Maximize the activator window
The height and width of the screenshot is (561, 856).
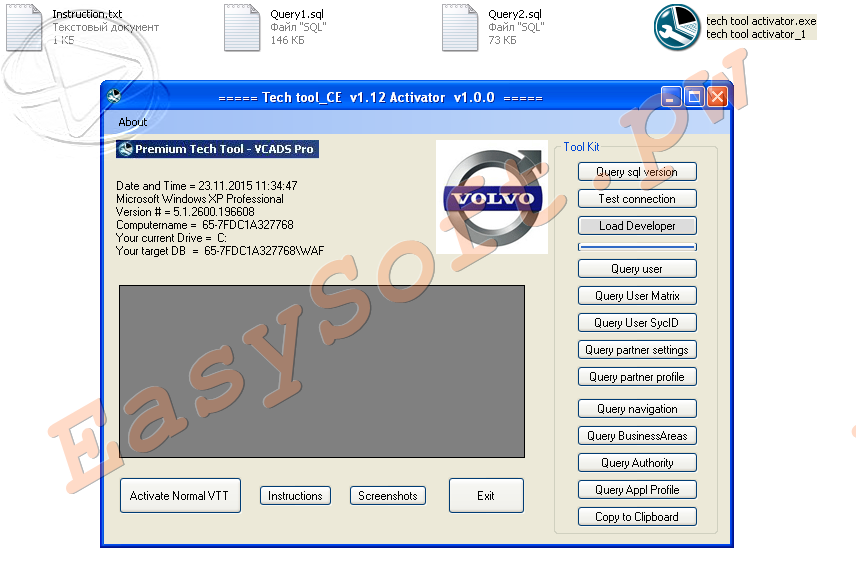pos(694,97)
